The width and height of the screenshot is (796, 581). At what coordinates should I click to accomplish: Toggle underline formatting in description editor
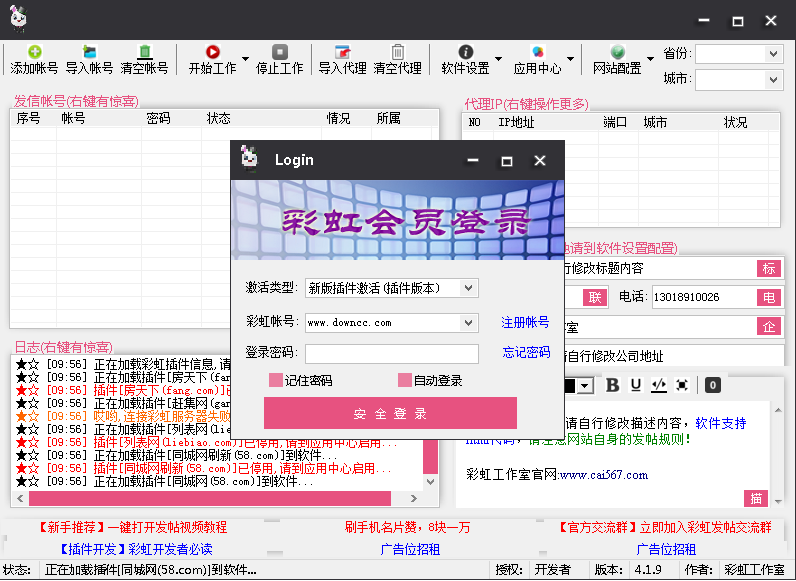[x=635, y=385]
